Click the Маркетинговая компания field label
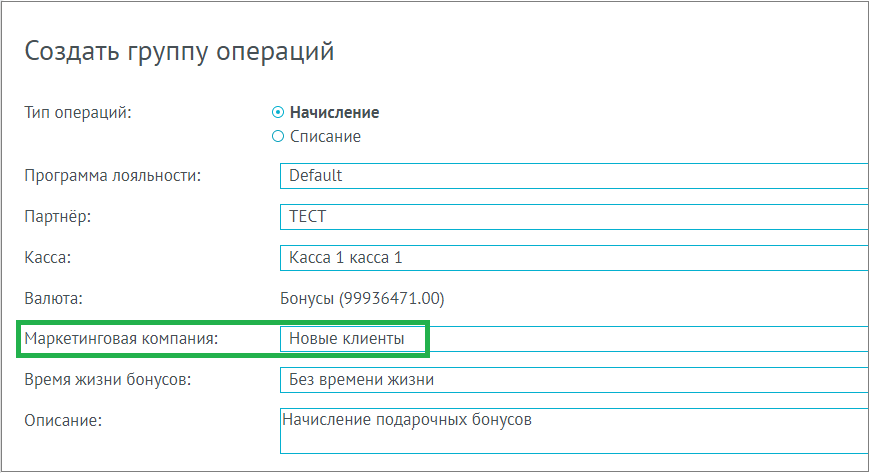 pyautogui.click(x=121, y=339)
